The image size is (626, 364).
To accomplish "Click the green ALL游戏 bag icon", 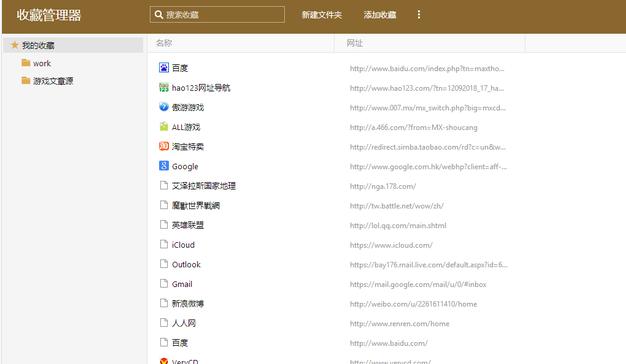I will (164, 127).
